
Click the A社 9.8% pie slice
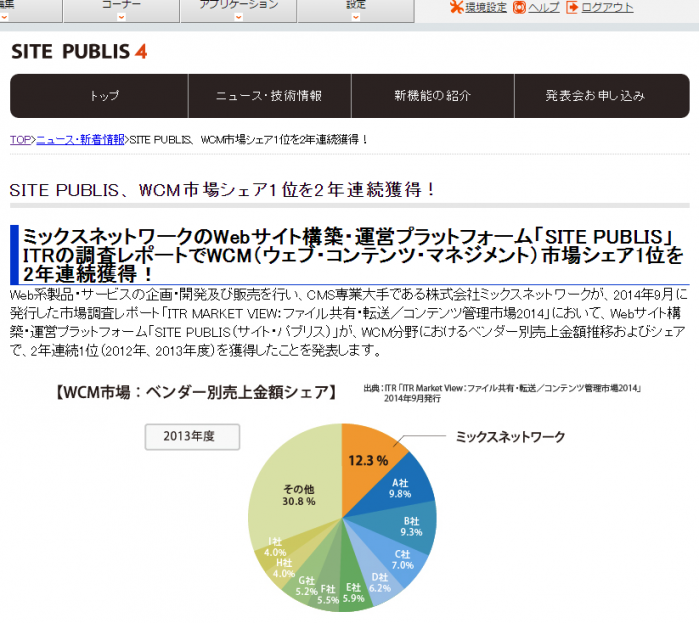(400, 488)
